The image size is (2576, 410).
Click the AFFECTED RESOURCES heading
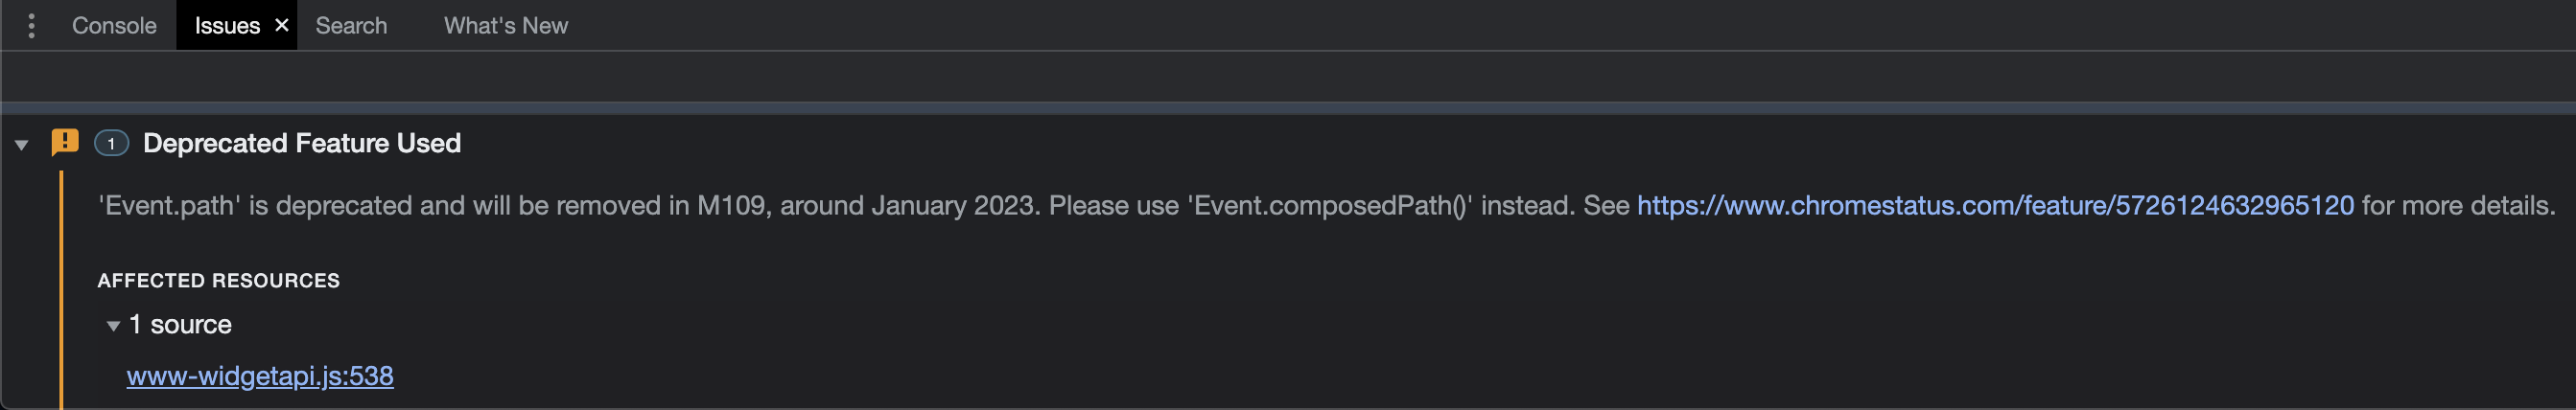218,281
